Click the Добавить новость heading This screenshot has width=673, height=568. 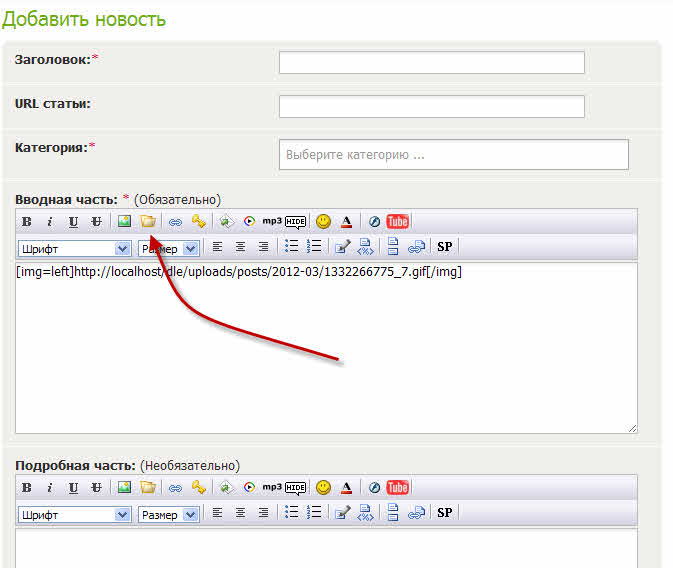click(x=84, y=20)
